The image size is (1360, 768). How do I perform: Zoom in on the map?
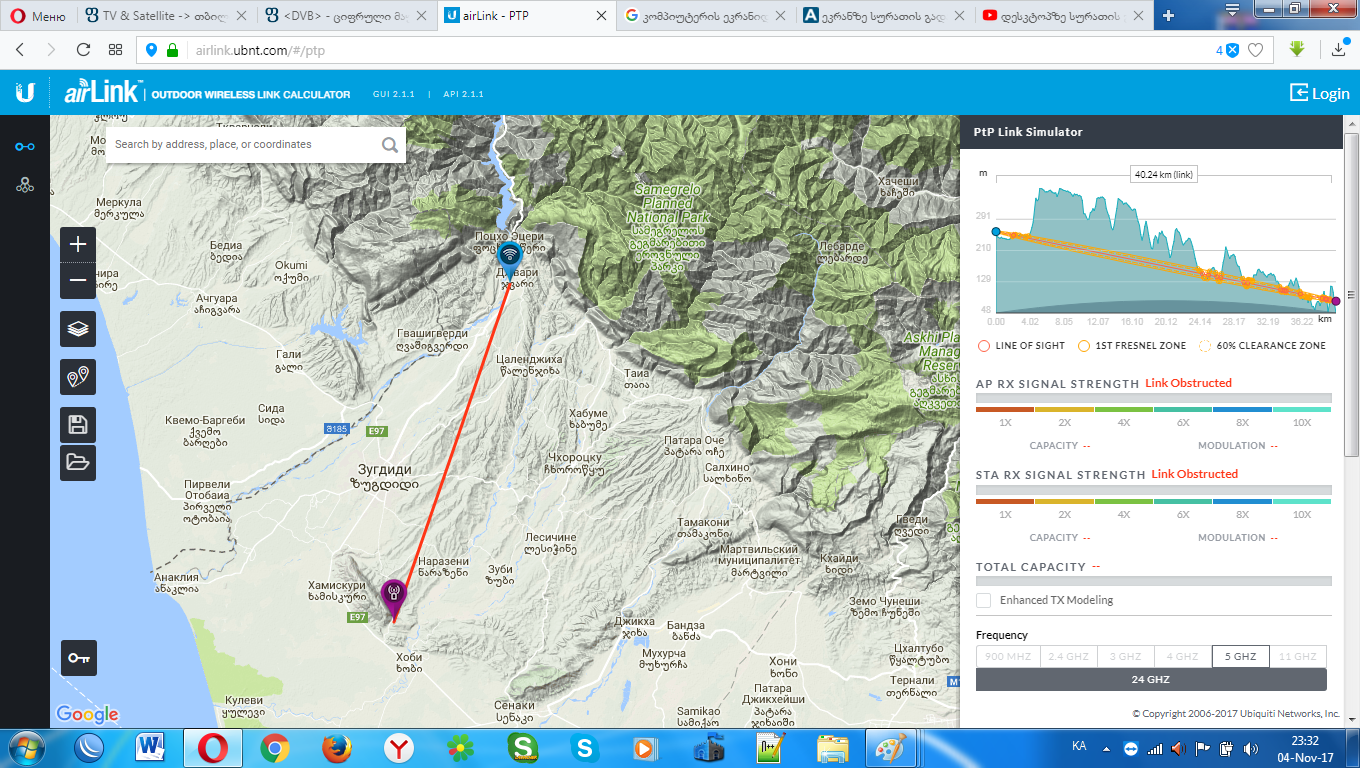(x=78, y=244)
